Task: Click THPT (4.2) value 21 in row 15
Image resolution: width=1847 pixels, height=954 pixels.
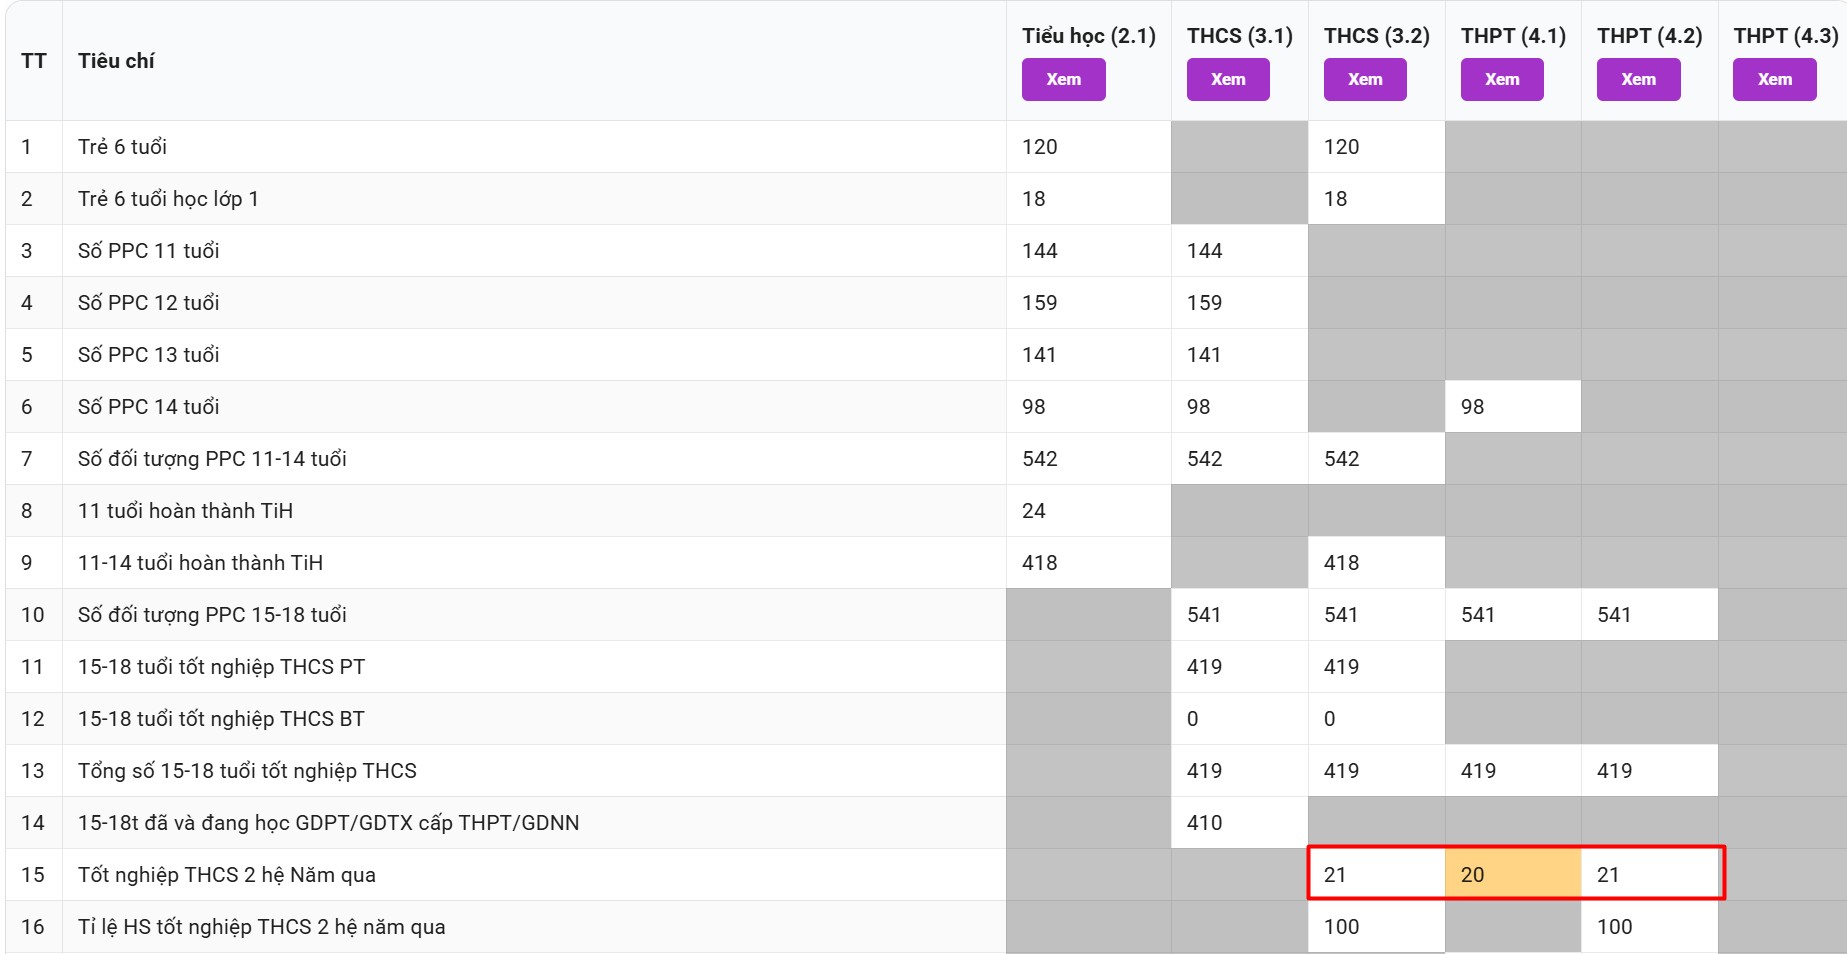Action: pos(1608,875)
